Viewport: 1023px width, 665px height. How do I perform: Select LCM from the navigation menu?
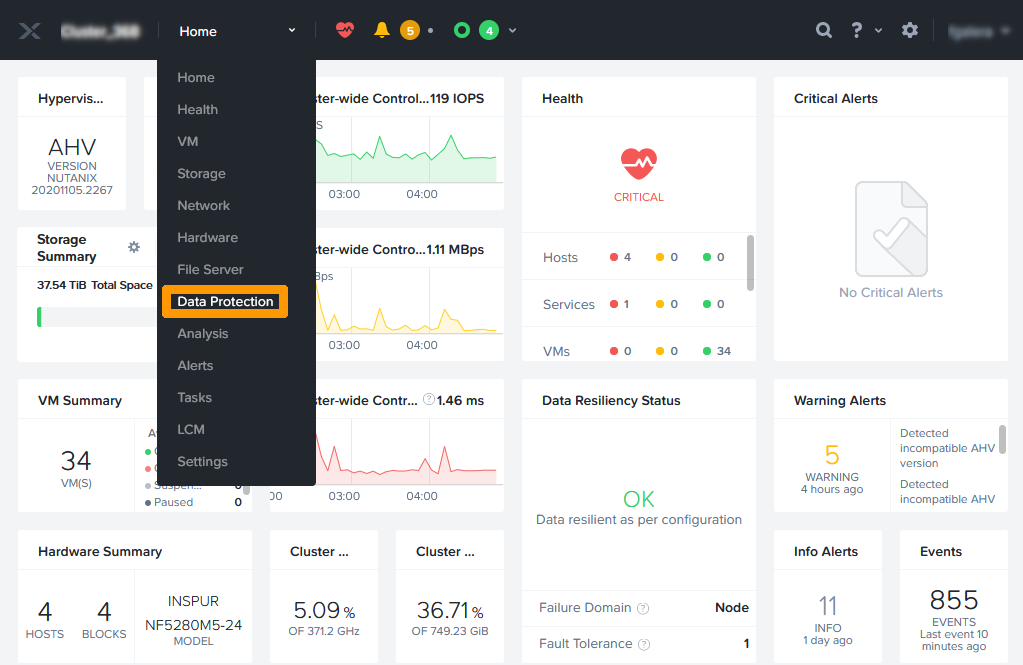(191, 429)
